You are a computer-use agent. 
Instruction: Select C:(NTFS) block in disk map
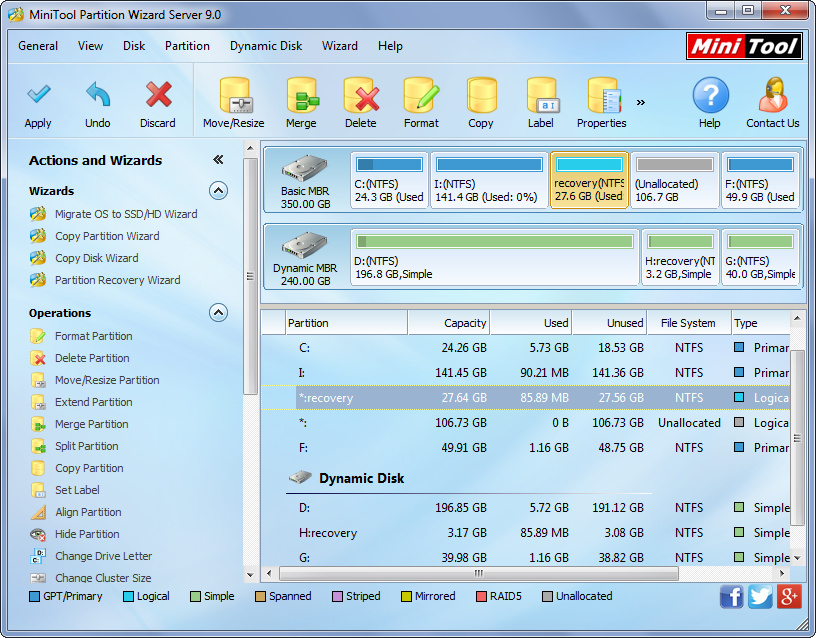389,180
